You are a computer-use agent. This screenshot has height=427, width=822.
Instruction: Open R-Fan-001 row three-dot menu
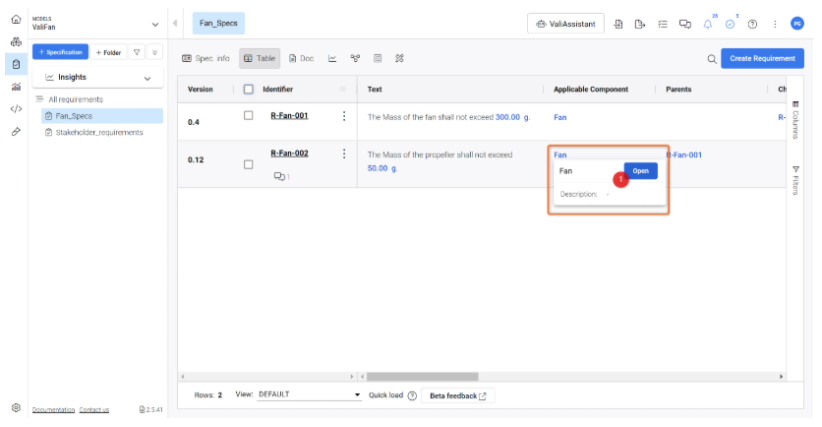point(344,116)
